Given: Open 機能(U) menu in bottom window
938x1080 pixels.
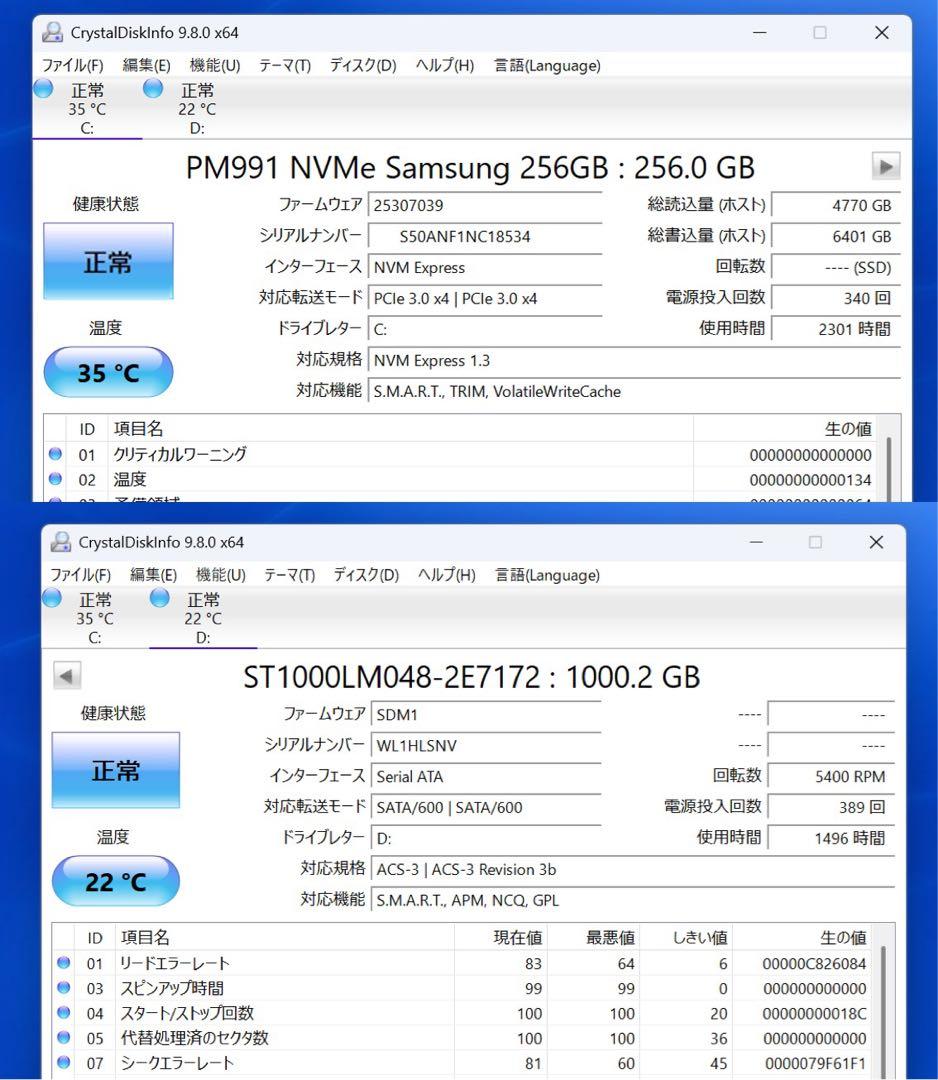Looking at the screenshot, I should click(221, 575).
